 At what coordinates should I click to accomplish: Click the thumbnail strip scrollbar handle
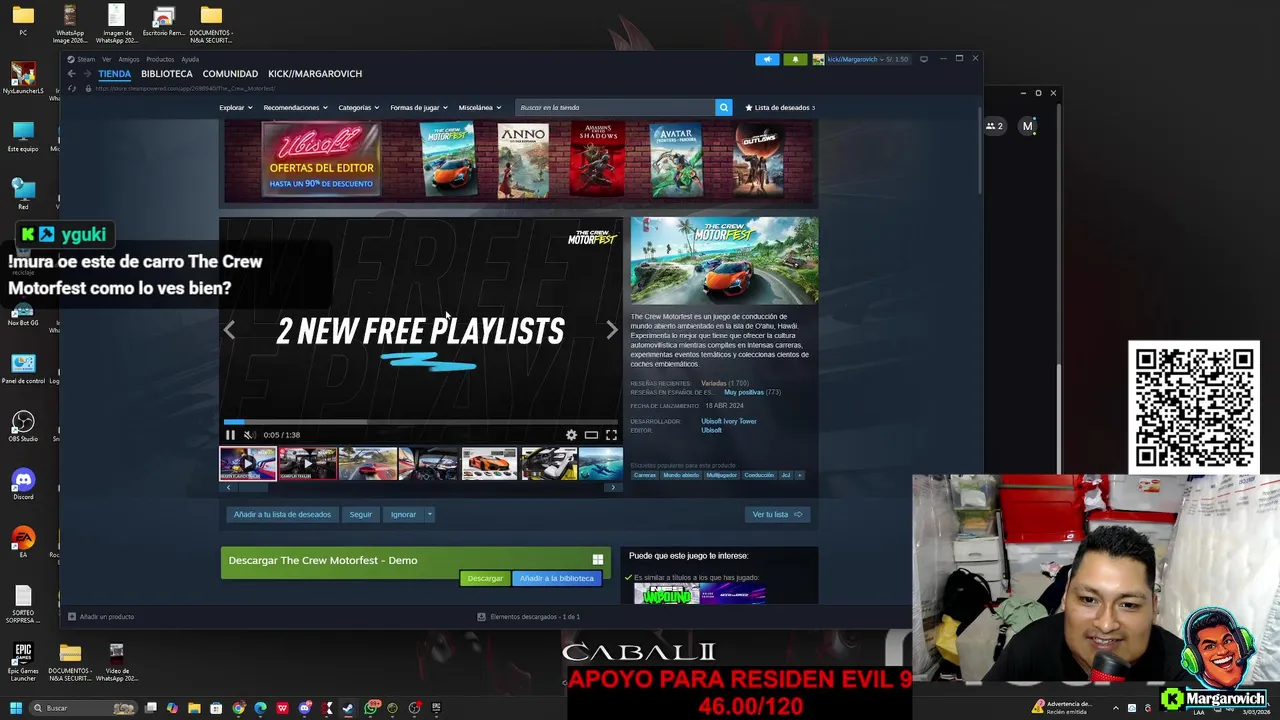(252, 487)
